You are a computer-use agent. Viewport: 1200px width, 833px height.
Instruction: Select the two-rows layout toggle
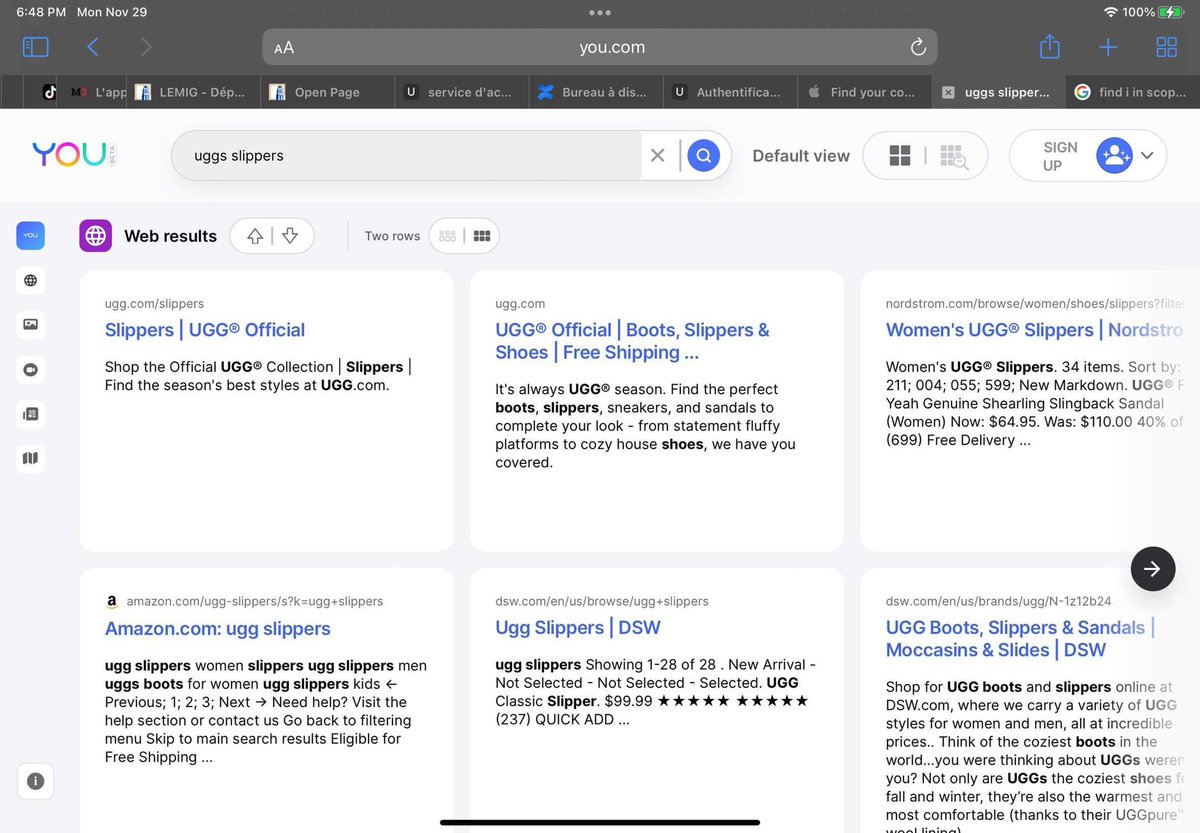(482, 236)
